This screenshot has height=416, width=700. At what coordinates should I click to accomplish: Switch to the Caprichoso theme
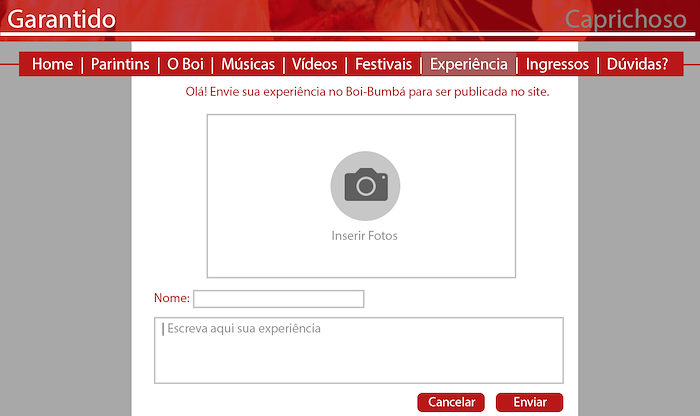(x=625, y=20)
